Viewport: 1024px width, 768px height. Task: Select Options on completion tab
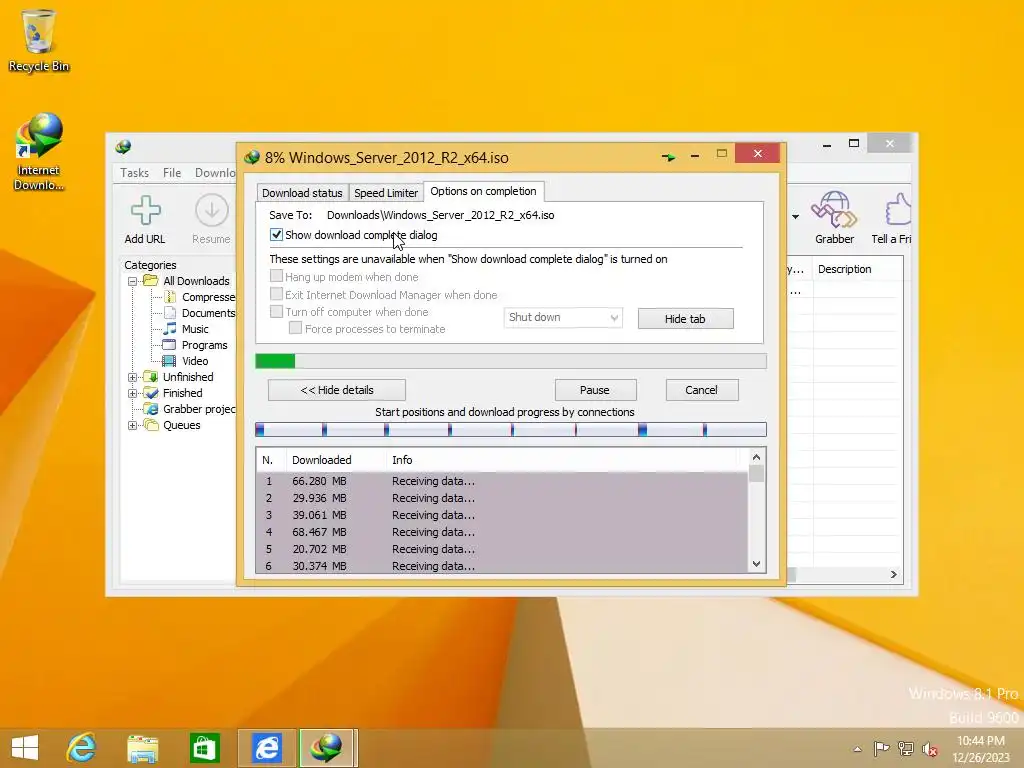483,191
